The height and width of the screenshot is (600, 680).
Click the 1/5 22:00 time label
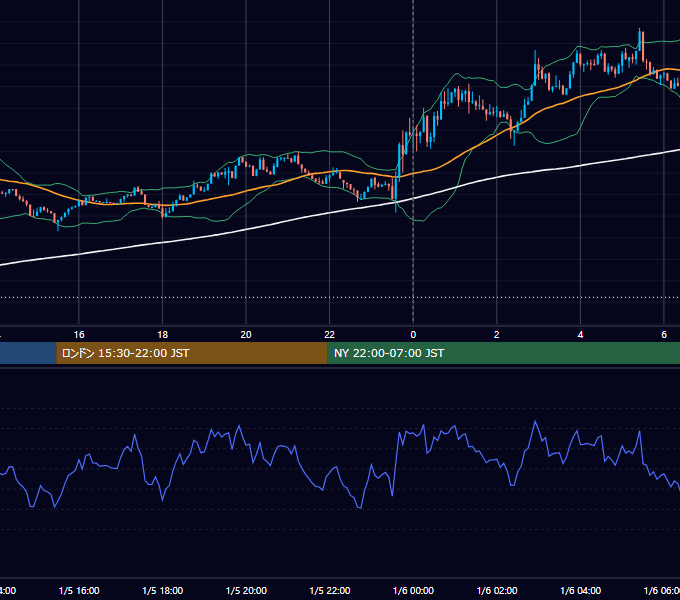pyautogui.click(x=330, y=590)
